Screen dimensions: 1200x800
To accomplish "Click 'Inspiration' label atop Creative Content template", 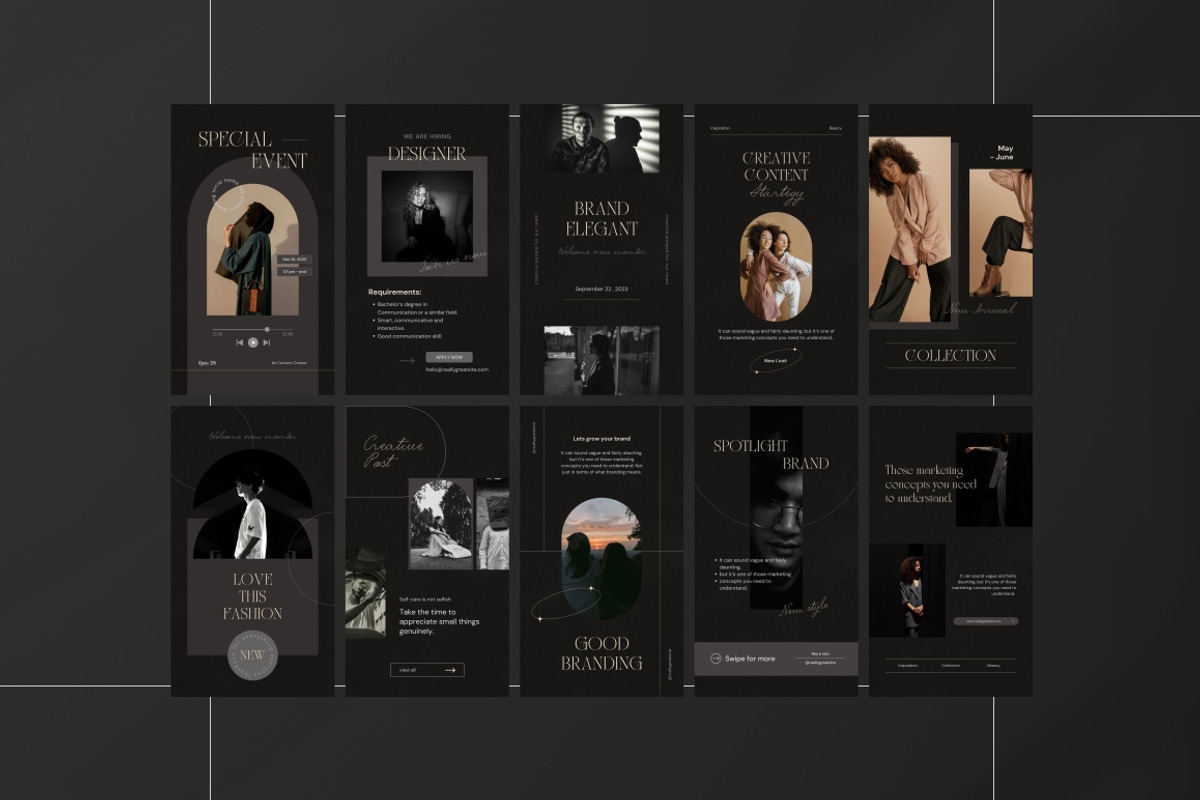I will click(720, 128).
